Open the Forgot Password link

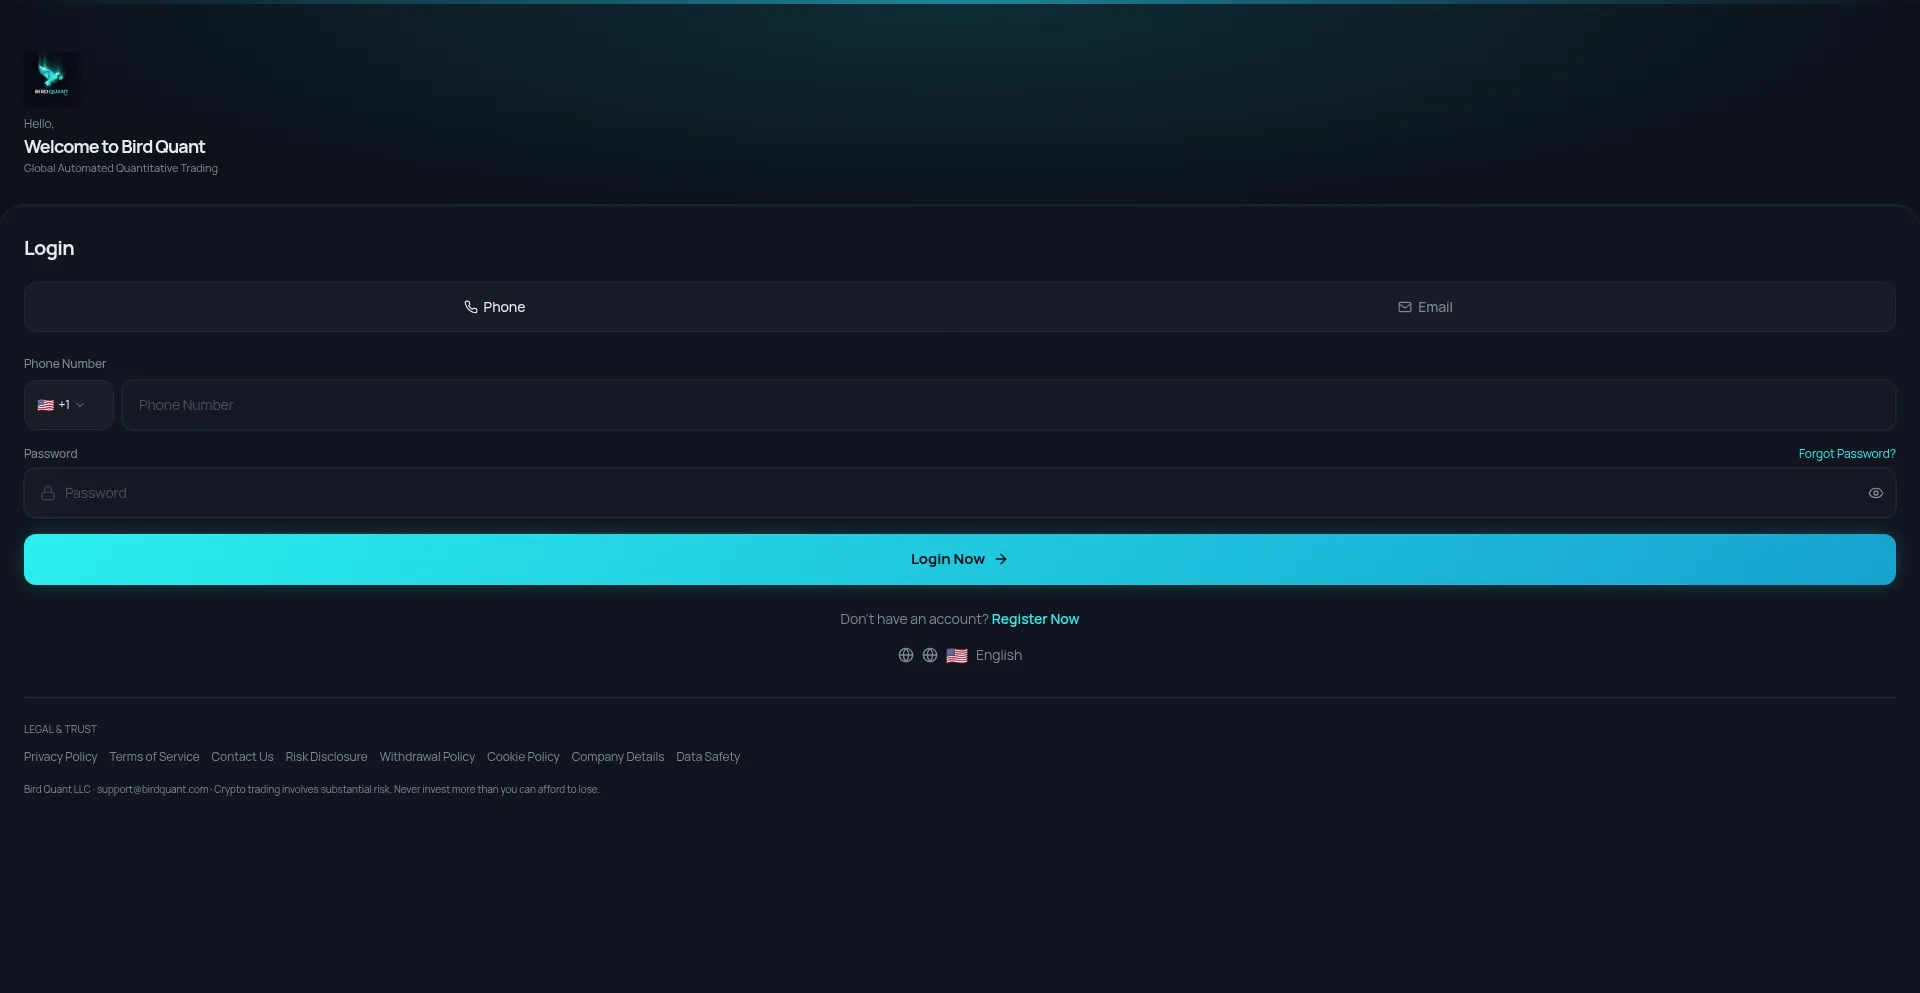(x=1847, y=454)
